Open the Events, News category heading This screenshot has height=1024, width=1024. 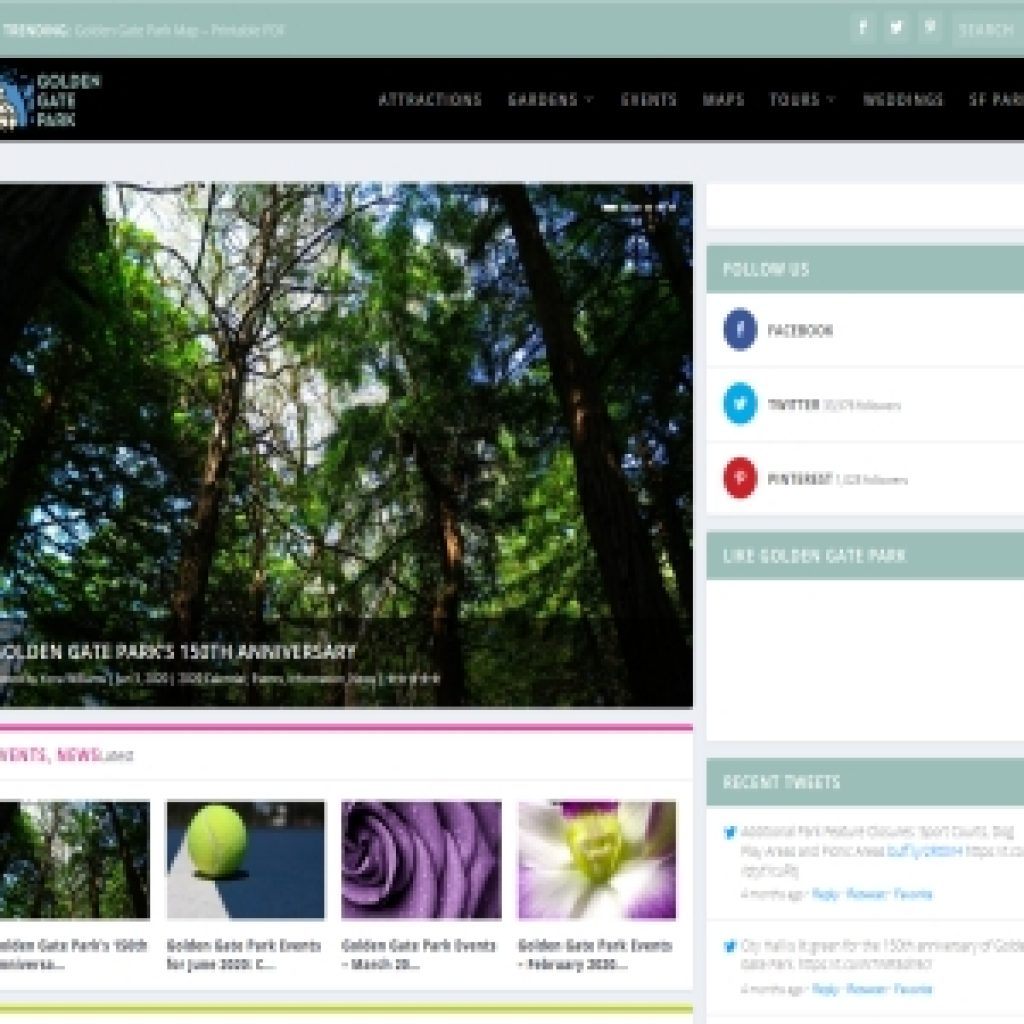pos(50,755)
